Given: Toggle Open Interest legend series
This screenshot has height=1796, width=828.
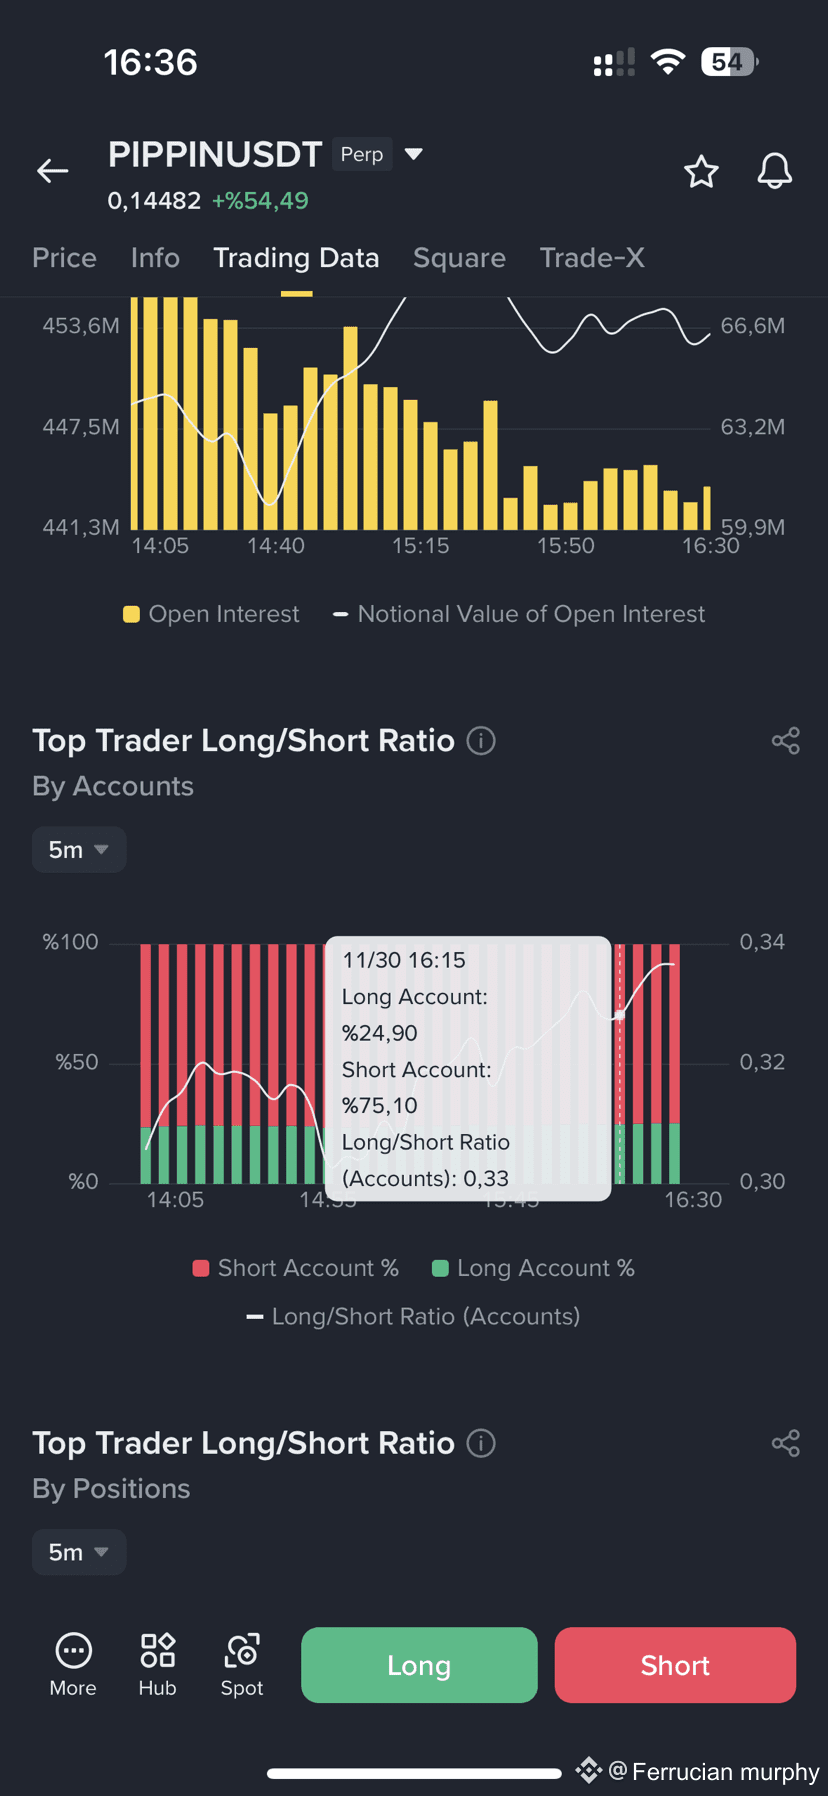Looking at the screenshot, I should coord(211,614).
